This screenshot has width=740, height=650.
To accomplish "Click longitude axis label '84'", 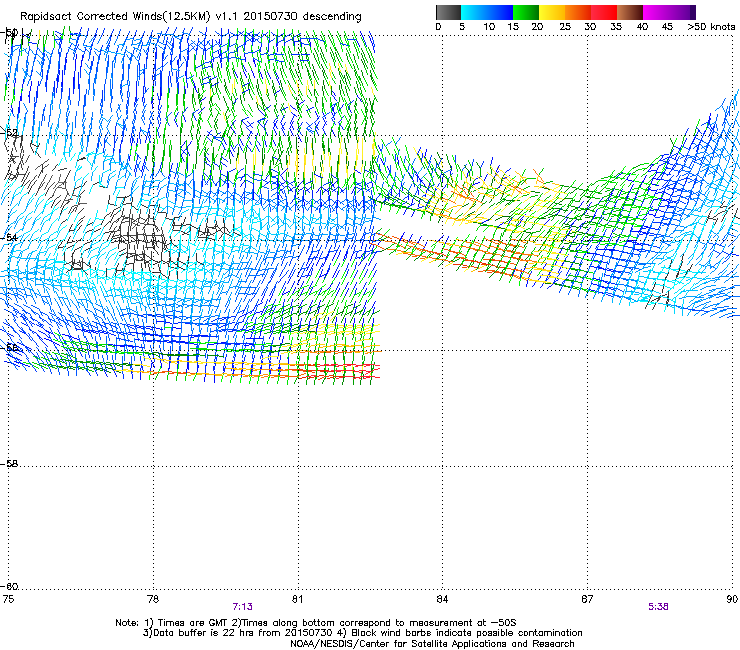I will click(442, 599).
